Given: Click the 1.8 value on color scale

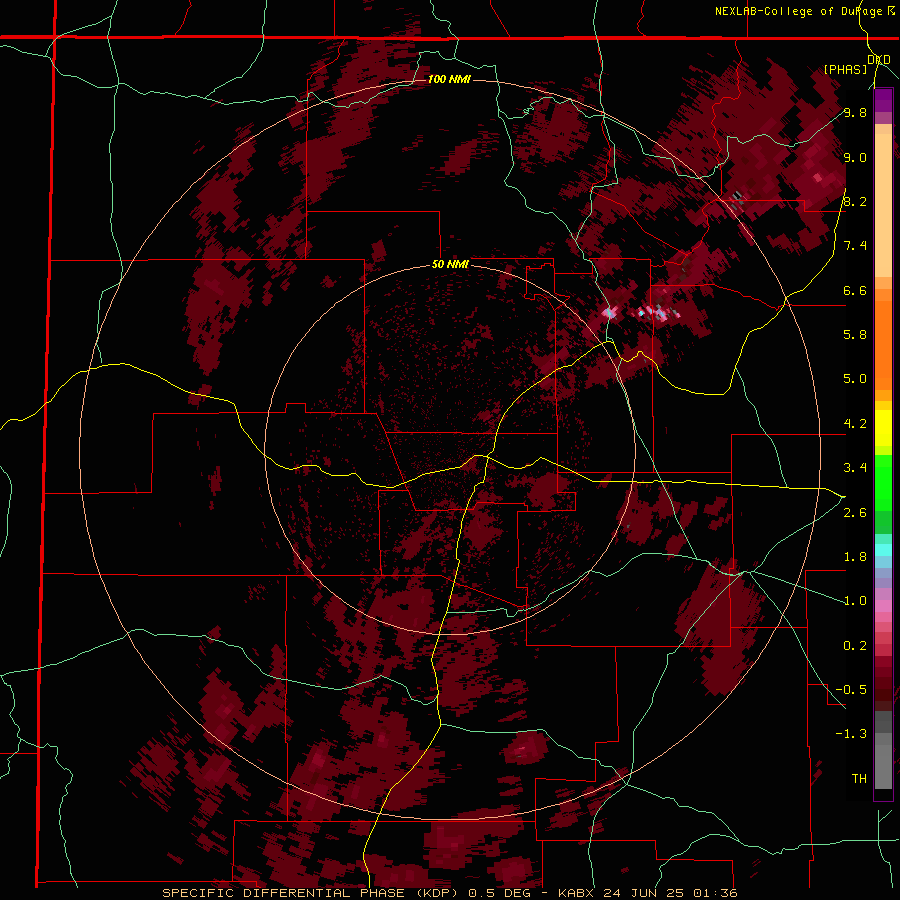Looking at the screenshot, I should click(x=855, y=557).
